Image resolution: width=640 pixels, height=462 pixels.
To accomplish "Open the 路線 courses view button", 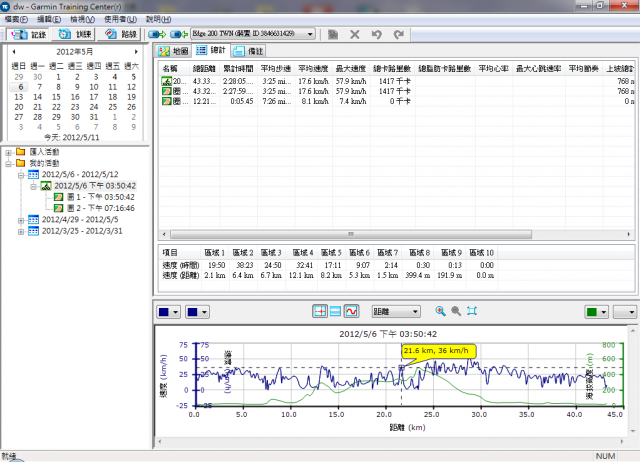I will (120, 34).
